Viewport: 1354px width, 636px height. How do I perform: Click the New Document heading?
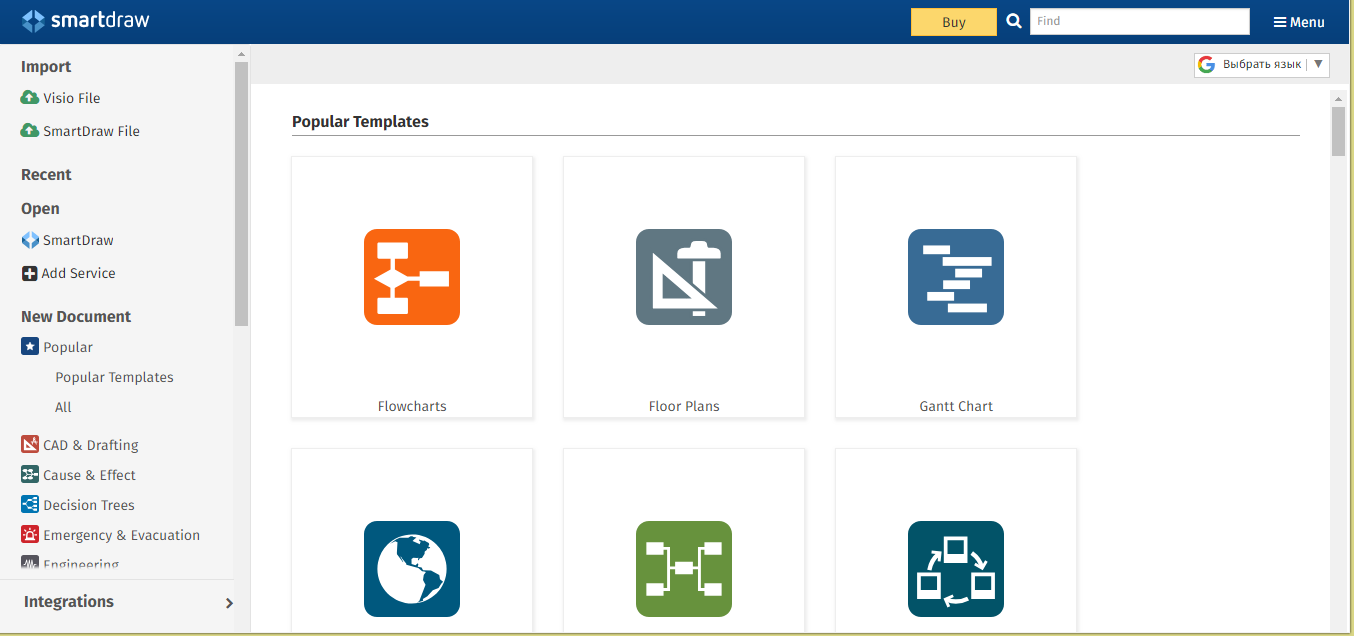[76, 317]
